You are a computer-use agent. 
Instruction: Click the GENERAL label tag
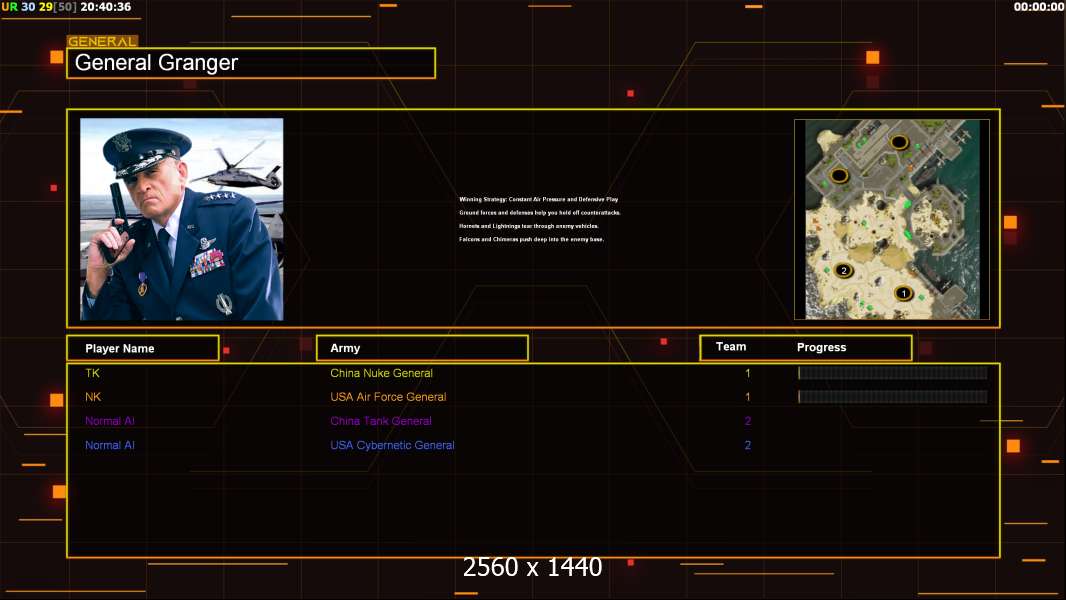coord(102,41)
